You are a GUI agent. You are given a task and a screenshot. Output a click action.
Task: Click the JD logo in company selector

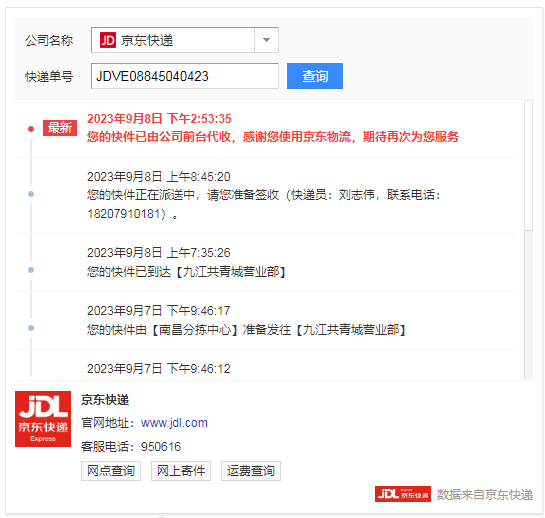[x=108, y=40]
